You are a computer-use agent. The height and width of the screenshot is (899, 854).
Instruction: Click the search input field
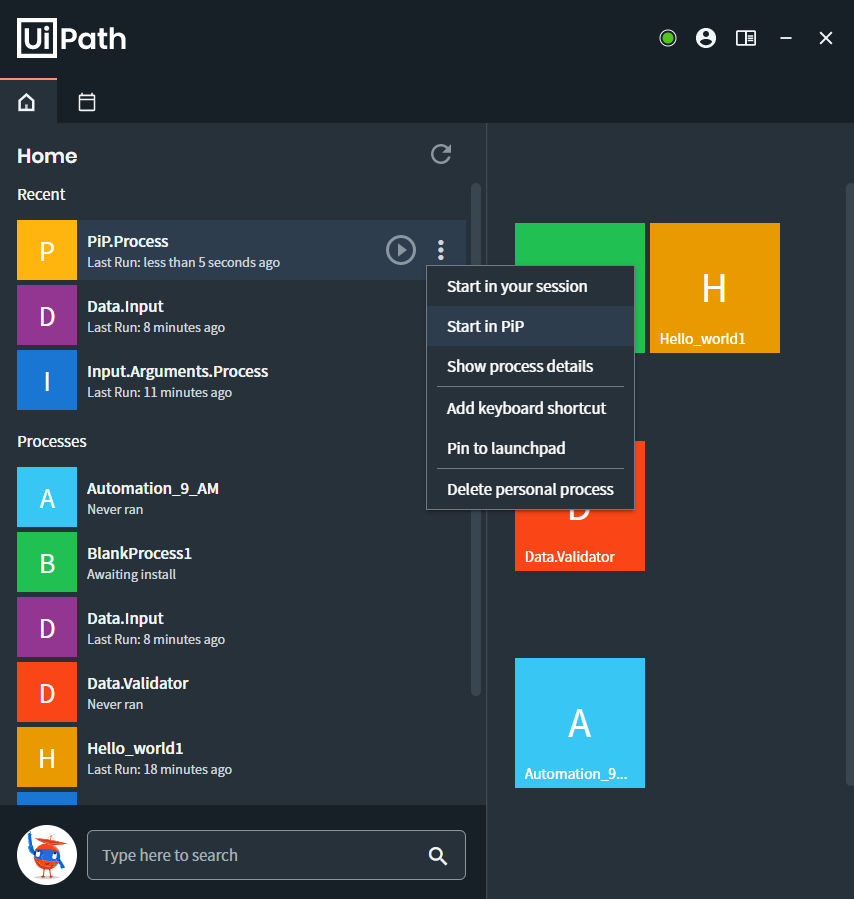255,855
